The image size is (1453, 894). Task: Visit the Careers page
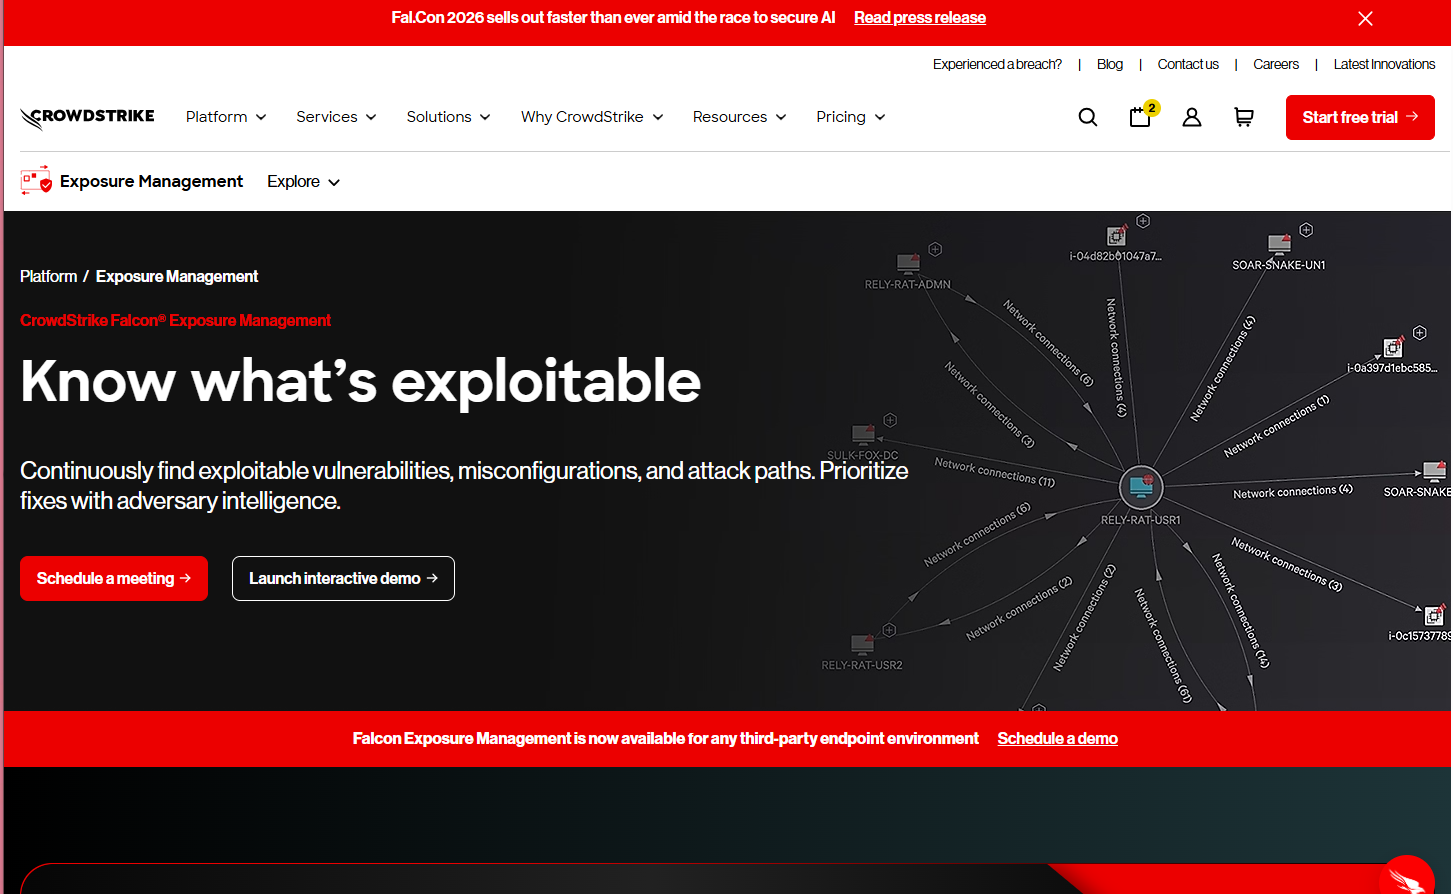tap(1276, 64)
